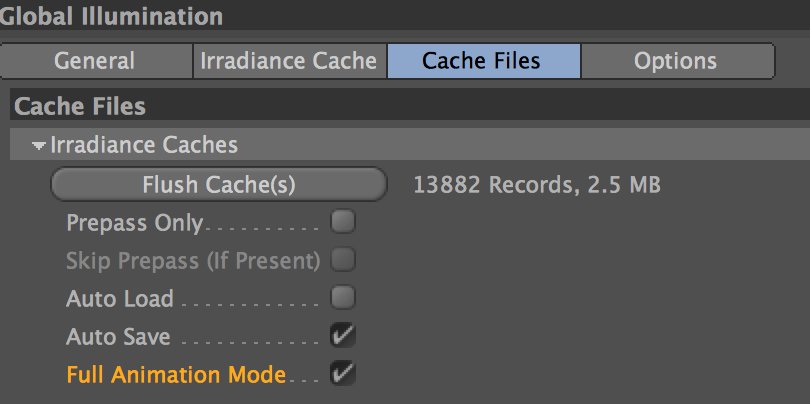Image resolution: width=810 pixels, height=404 pixels.
Task: Click the Irradiance Caches section header text
Action: [144, 145]
